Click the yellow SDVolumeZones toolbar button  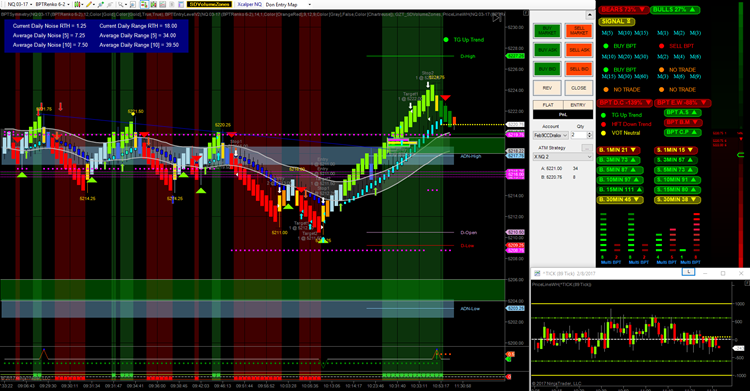click(x=209, y=4)
